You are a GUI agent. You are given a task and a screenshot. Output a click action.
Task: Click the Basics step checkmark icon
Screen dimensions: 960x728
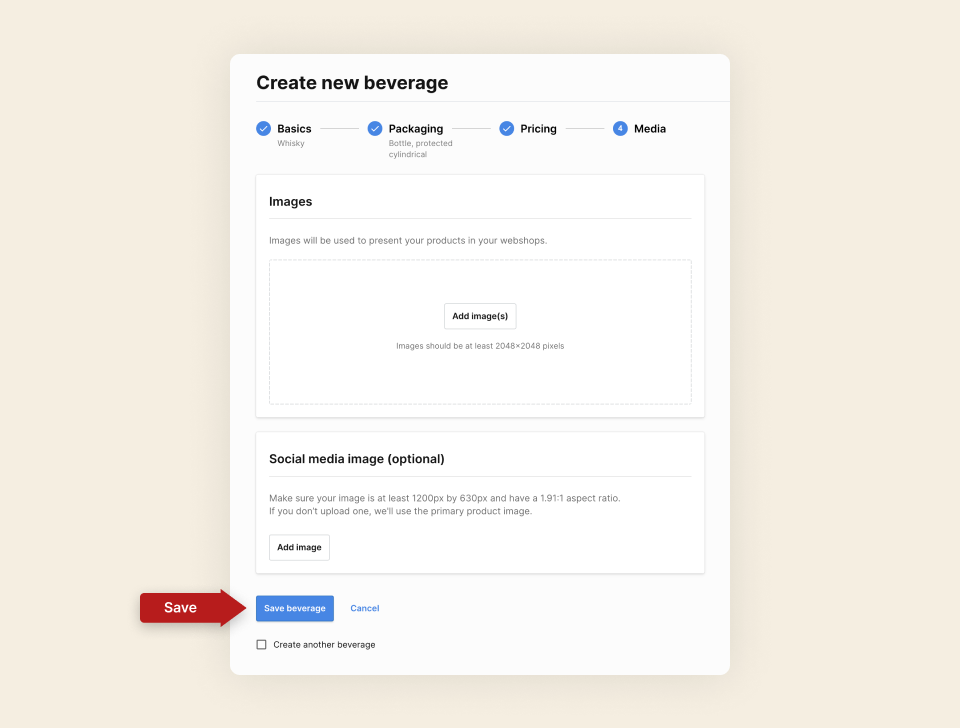coord(263,128)
